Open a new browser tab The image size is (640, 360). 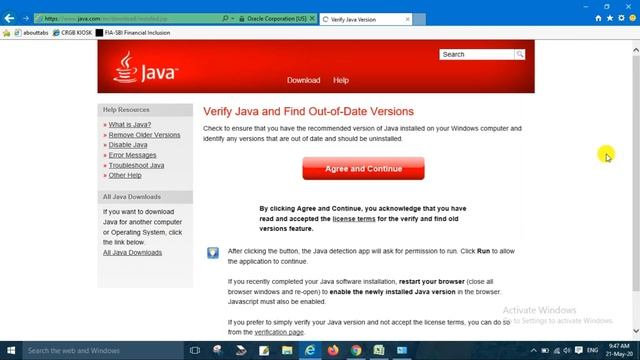(419, 19)
